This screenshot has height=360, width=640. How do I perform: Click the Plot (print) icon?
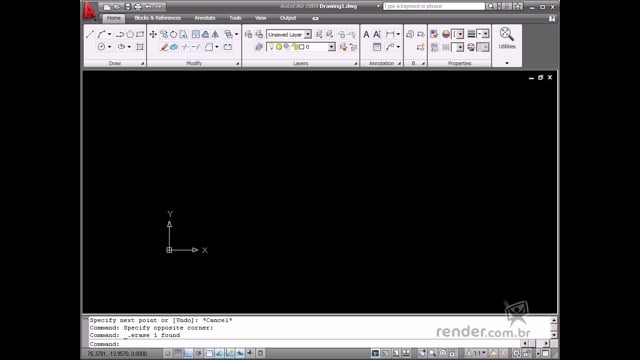click(x=138, y=7)
